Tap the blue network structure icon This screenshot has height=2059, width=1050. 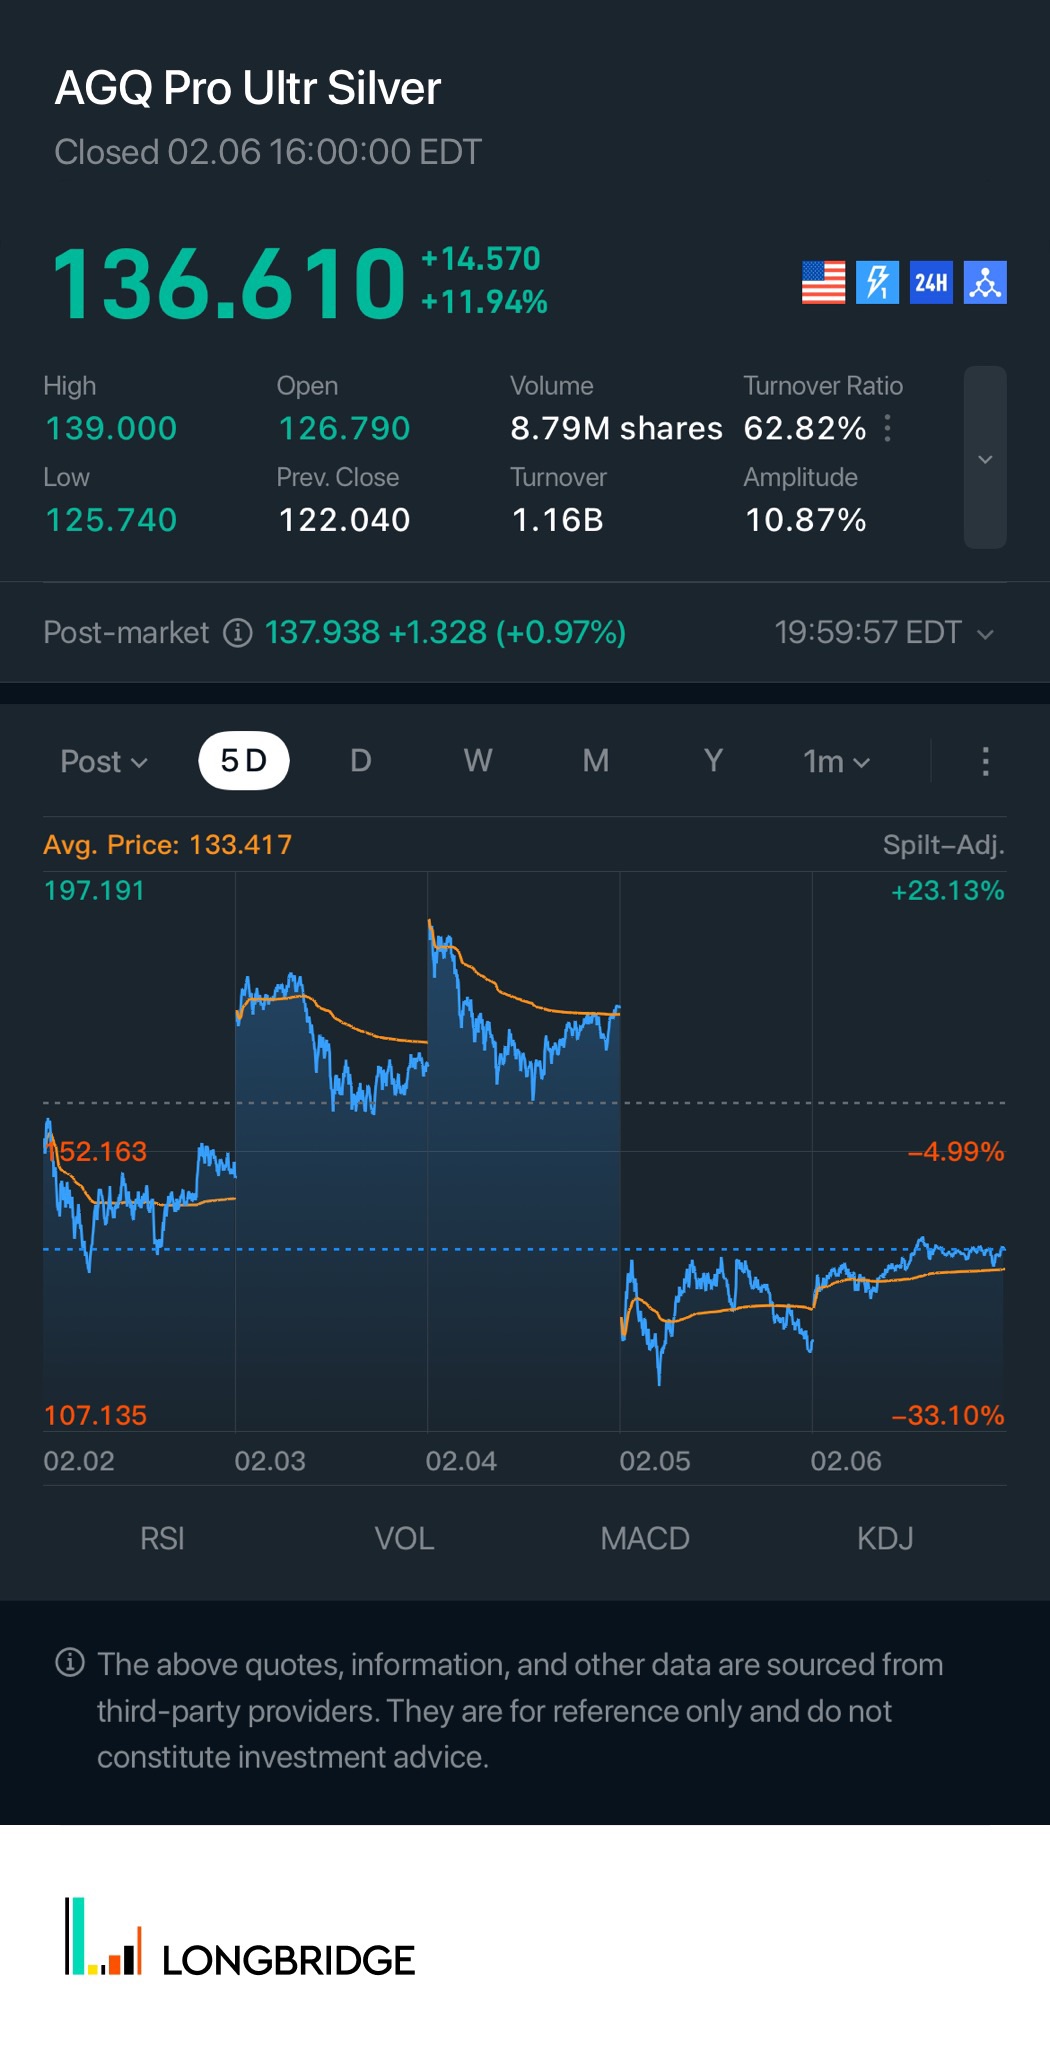tap(985, 283)
